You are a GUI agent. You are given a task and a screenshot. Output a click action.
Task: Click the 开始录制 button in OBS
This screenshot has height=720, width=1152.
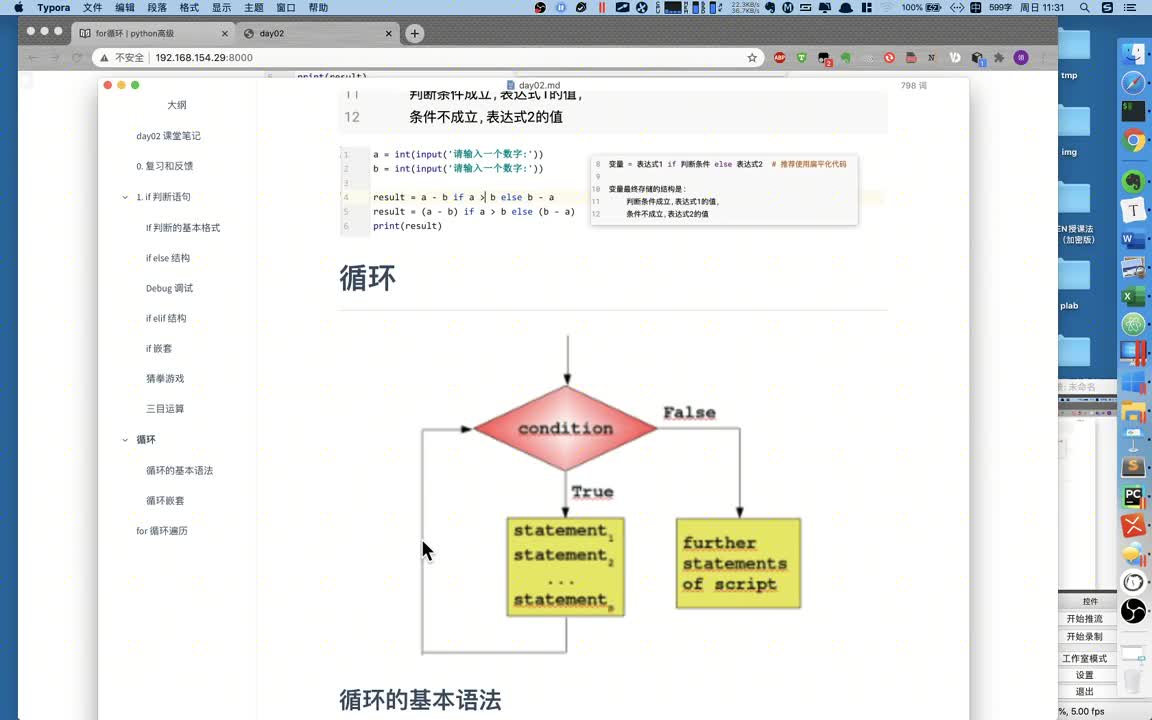click(x=1084, y=636)
